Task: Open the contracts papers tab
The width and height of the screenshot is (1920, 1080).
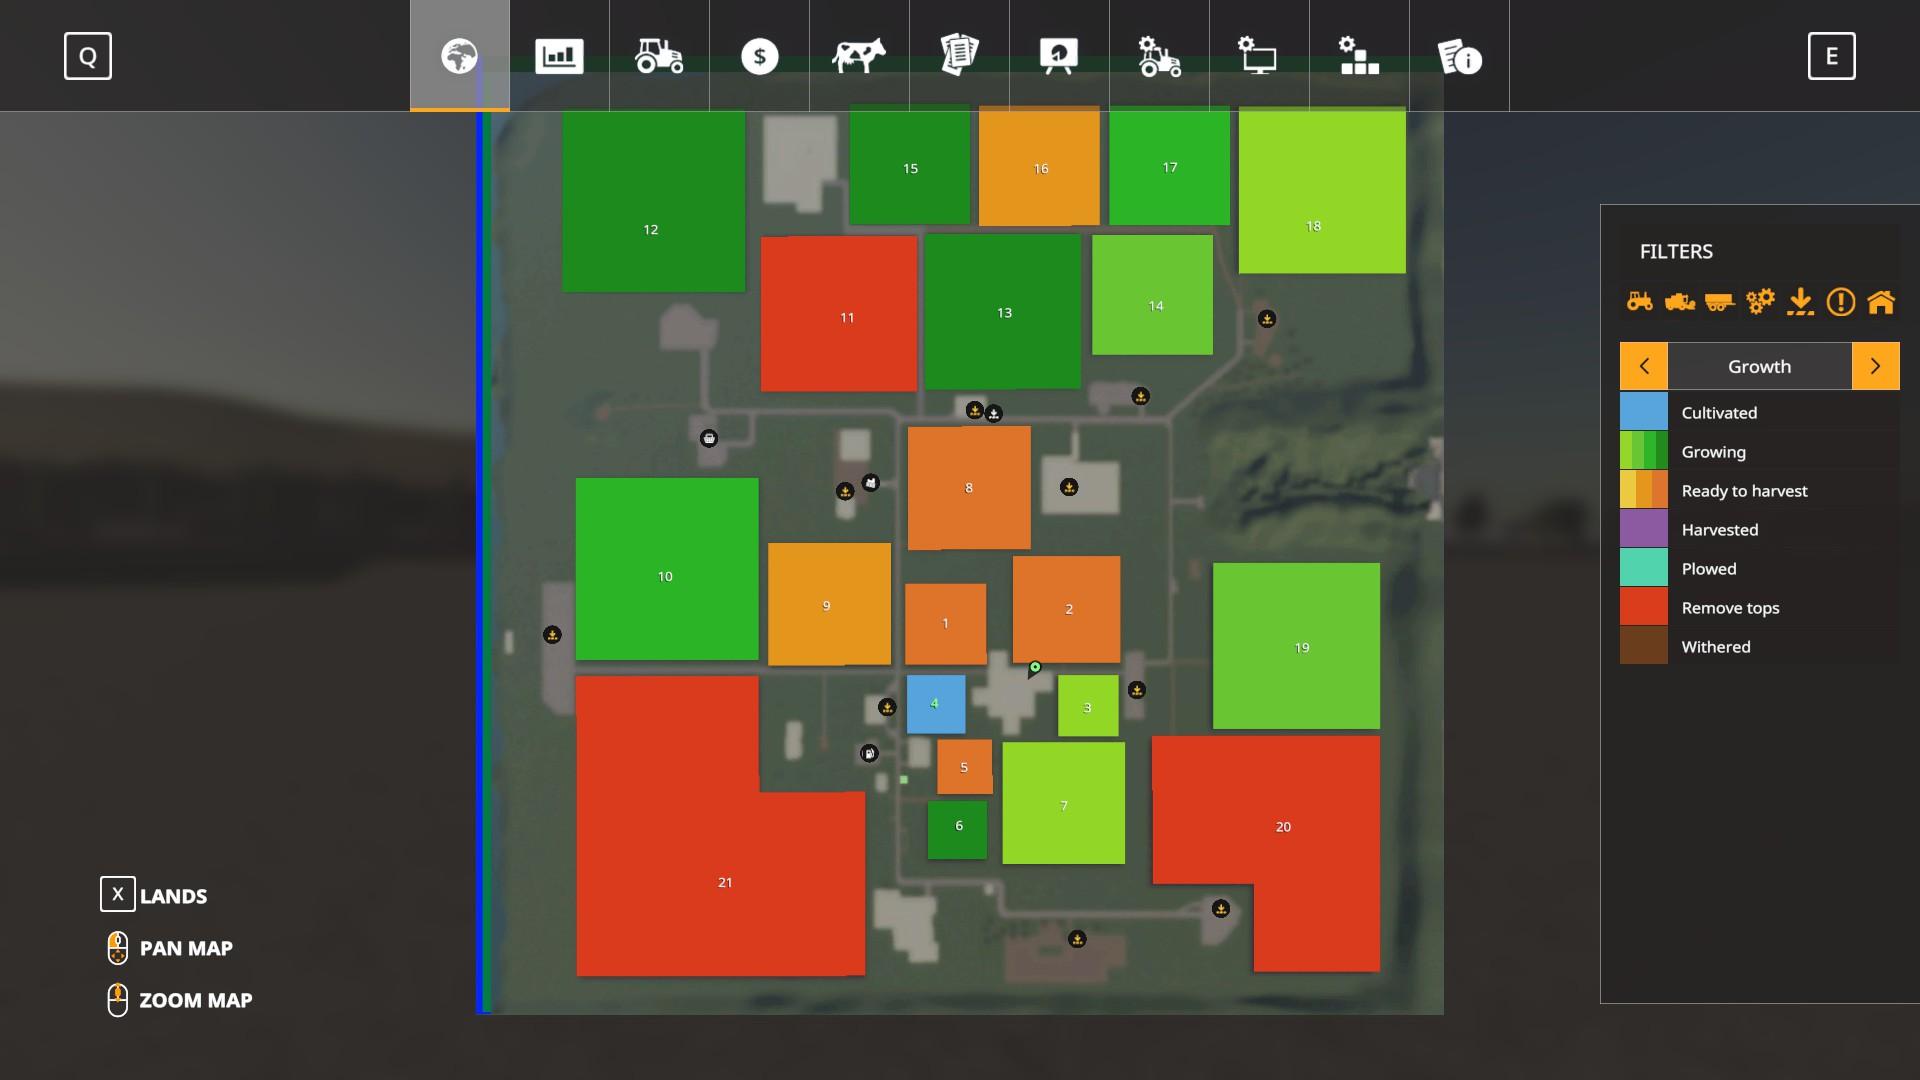Action: point(959,56)
